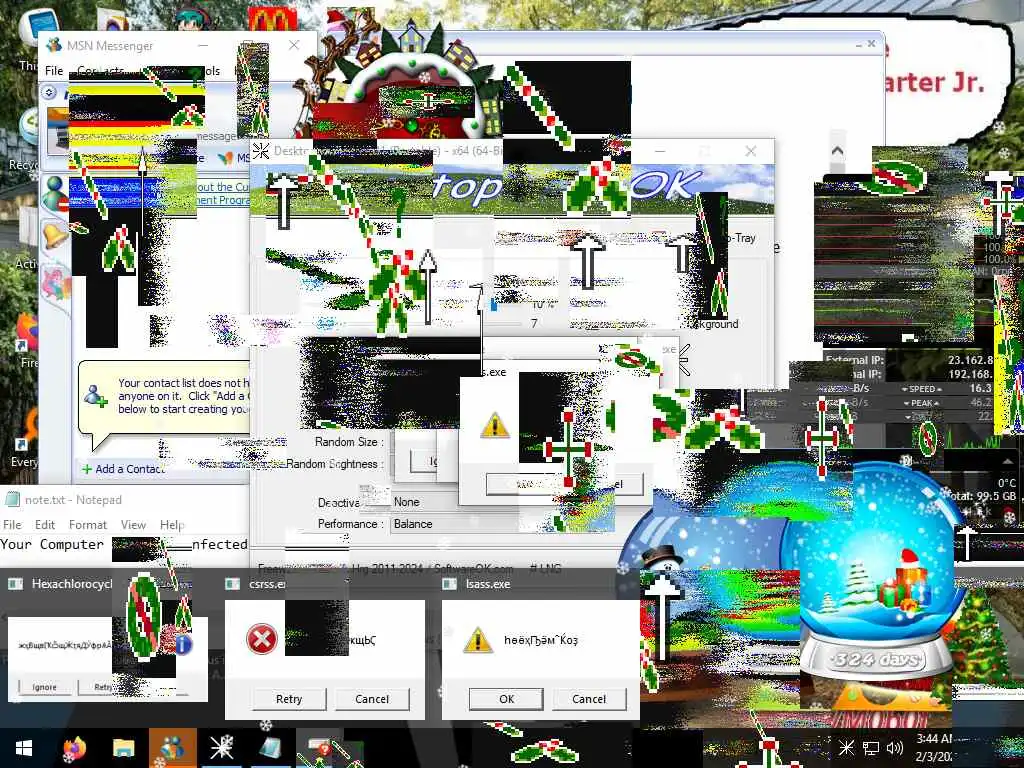Click the Notepad title bar icon
Viewport: 1024px width, 768px height.
[12, 500]
